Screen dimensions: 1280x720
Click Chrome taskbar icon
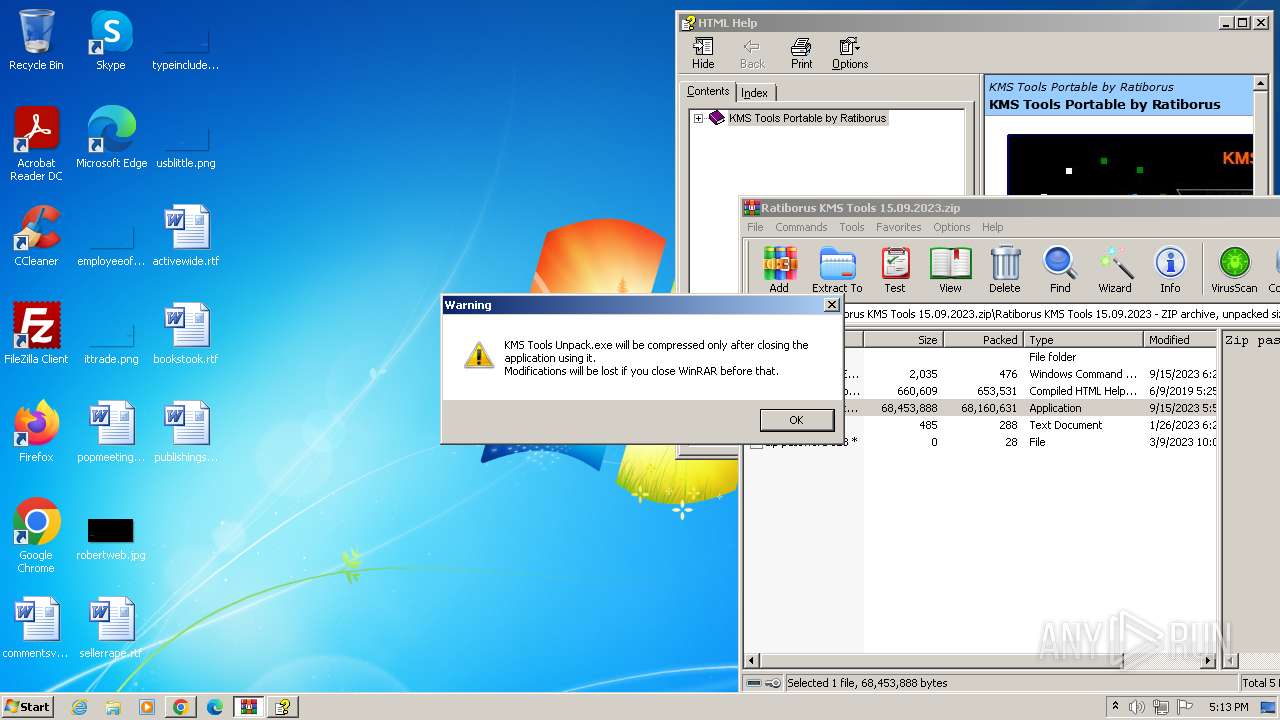pyautogui.click(x=180, y=707)
